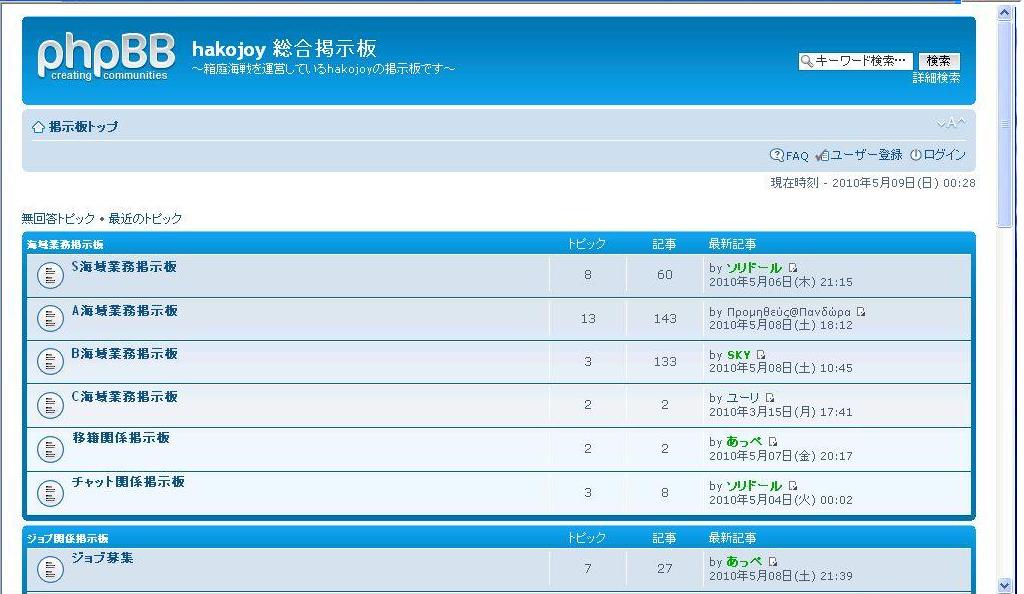Open the FAQ link
This screenshot has width=1024, height=594.
[797, 156]
